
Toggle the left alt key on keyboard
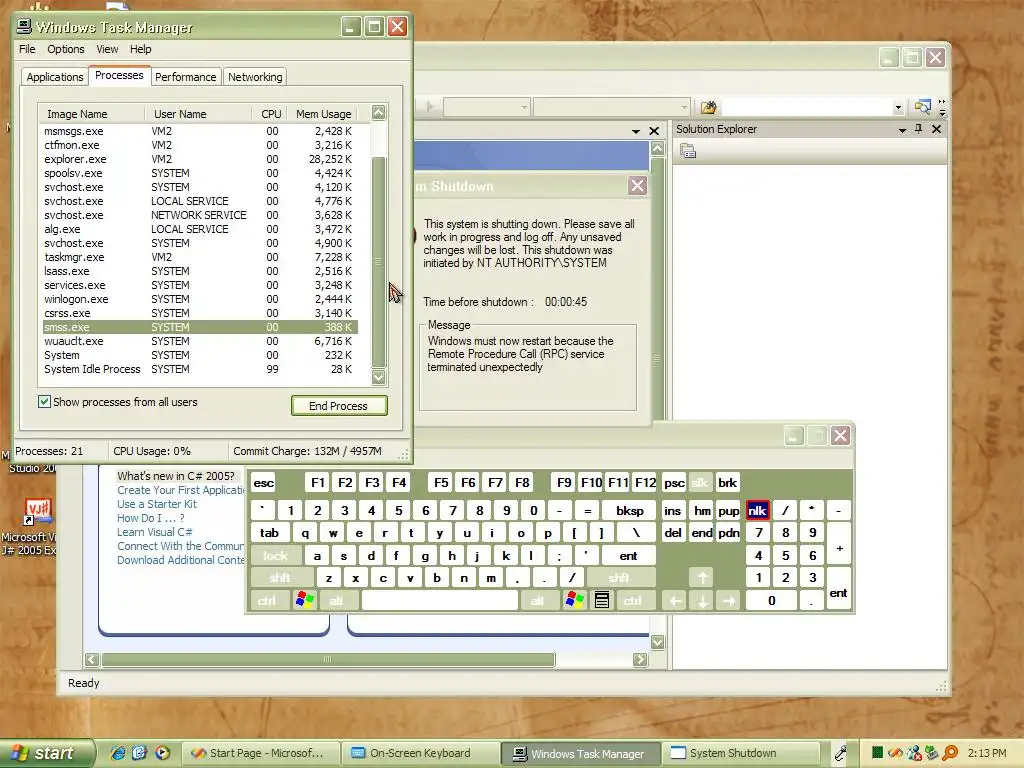(x=336, y=600)
